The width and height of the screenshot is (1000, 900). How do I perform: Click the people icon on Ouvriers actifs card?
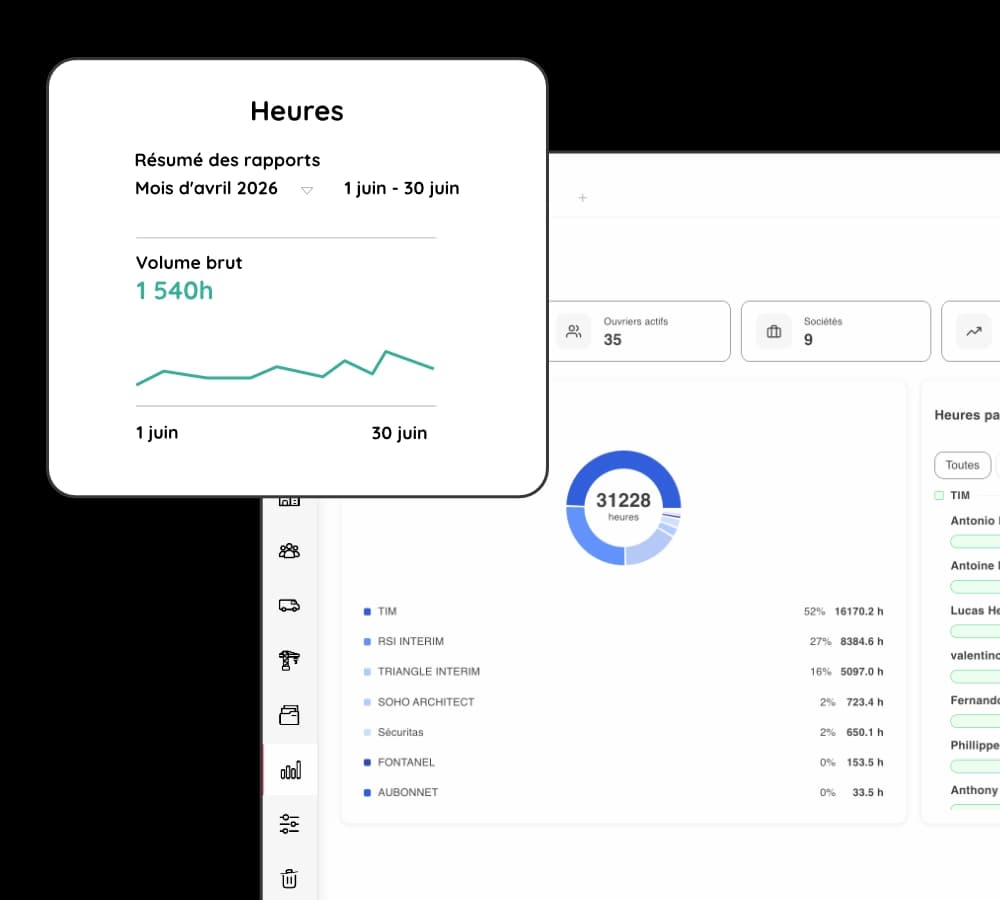tap(574, 331)
